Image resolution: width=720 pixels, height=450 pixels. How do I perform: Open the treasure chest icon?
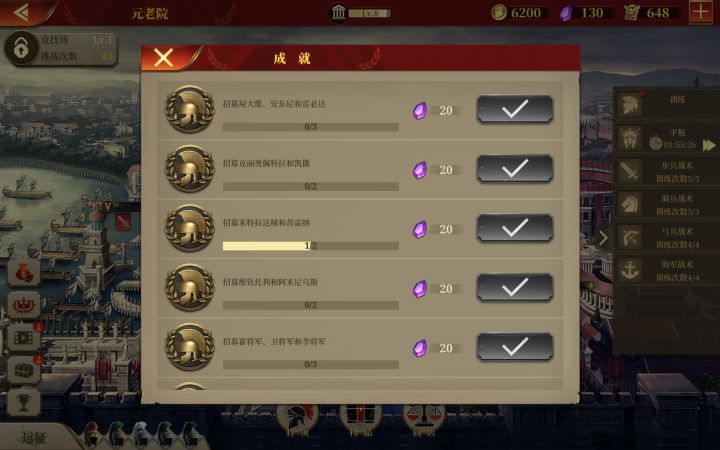tap(24, 370)
